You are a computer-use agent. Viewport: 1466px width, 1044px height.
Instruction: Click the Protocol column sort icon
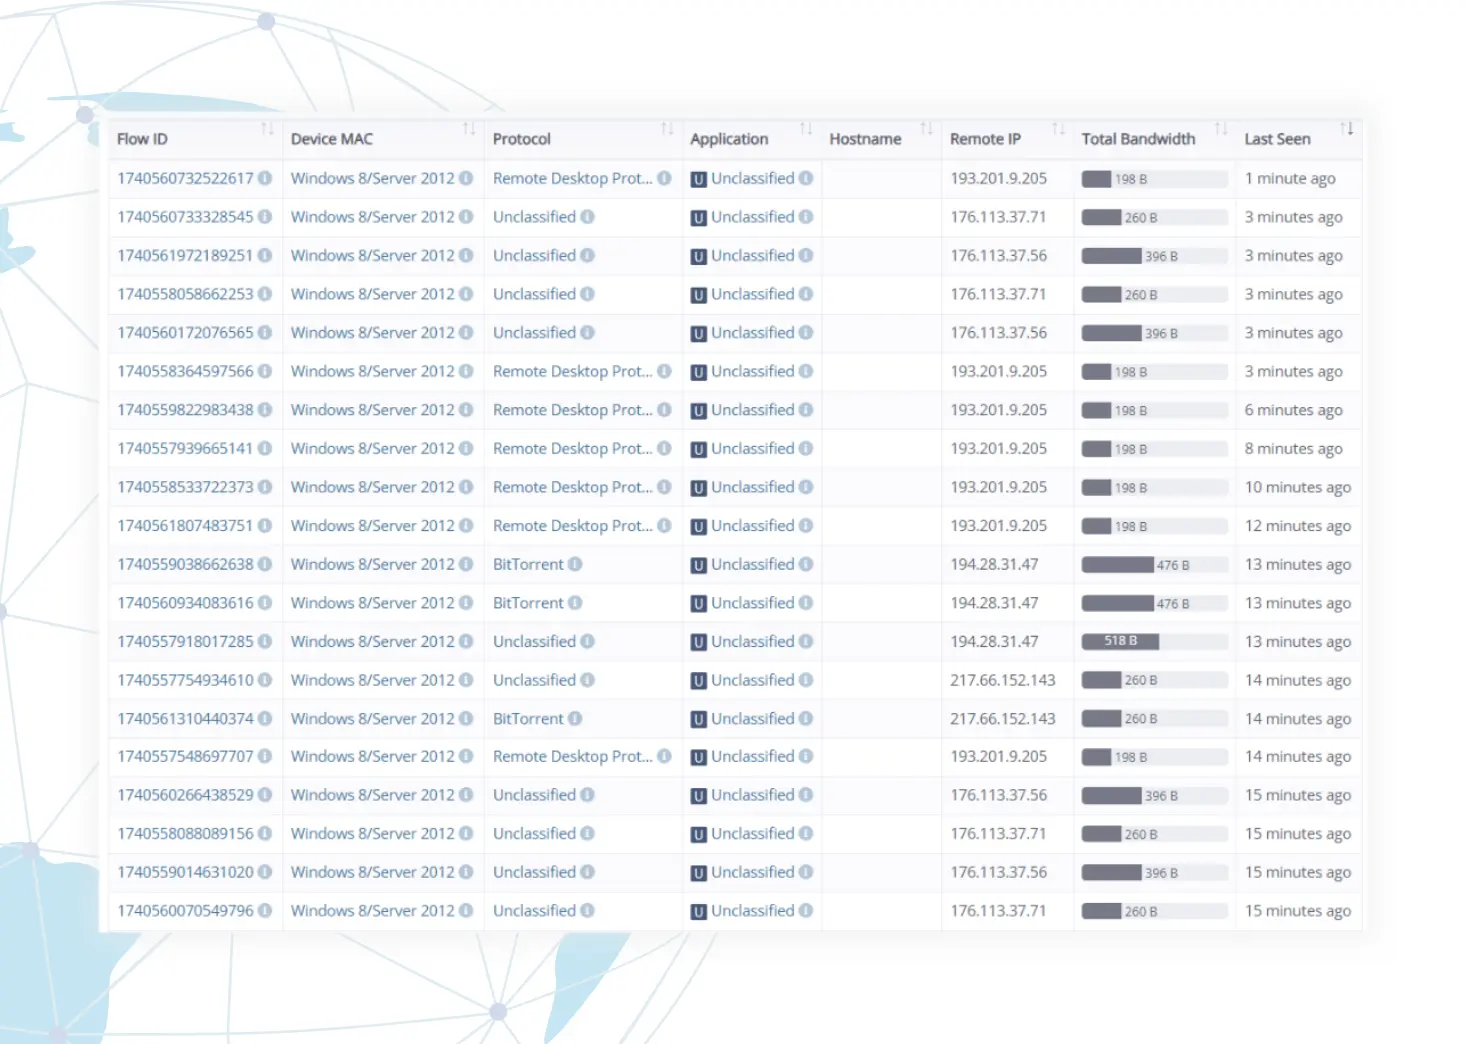pos(667,129)
